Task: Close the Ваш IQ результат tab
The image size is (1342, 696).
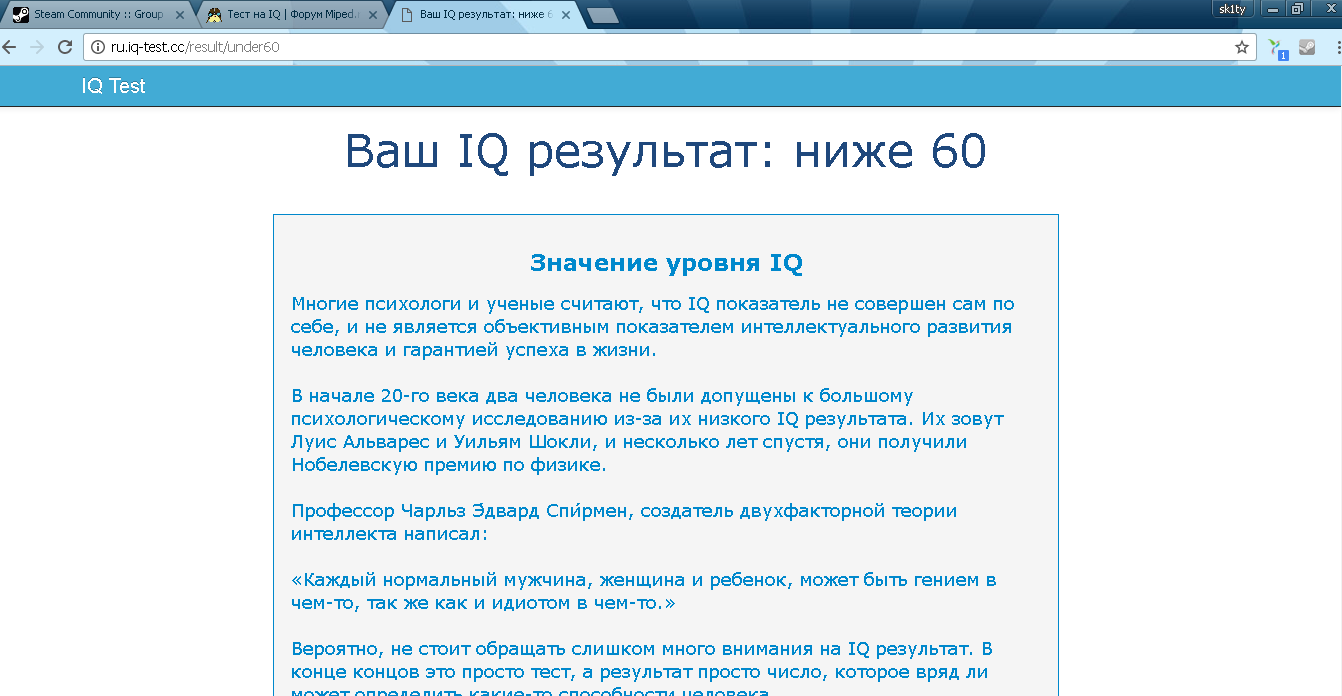Action: [x=566, y=15]
